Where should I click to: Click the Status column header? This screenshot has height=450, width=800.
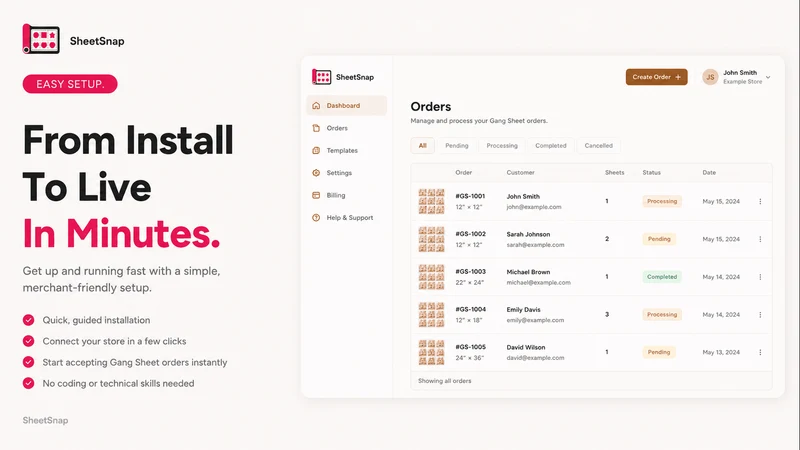click(652, 172)
